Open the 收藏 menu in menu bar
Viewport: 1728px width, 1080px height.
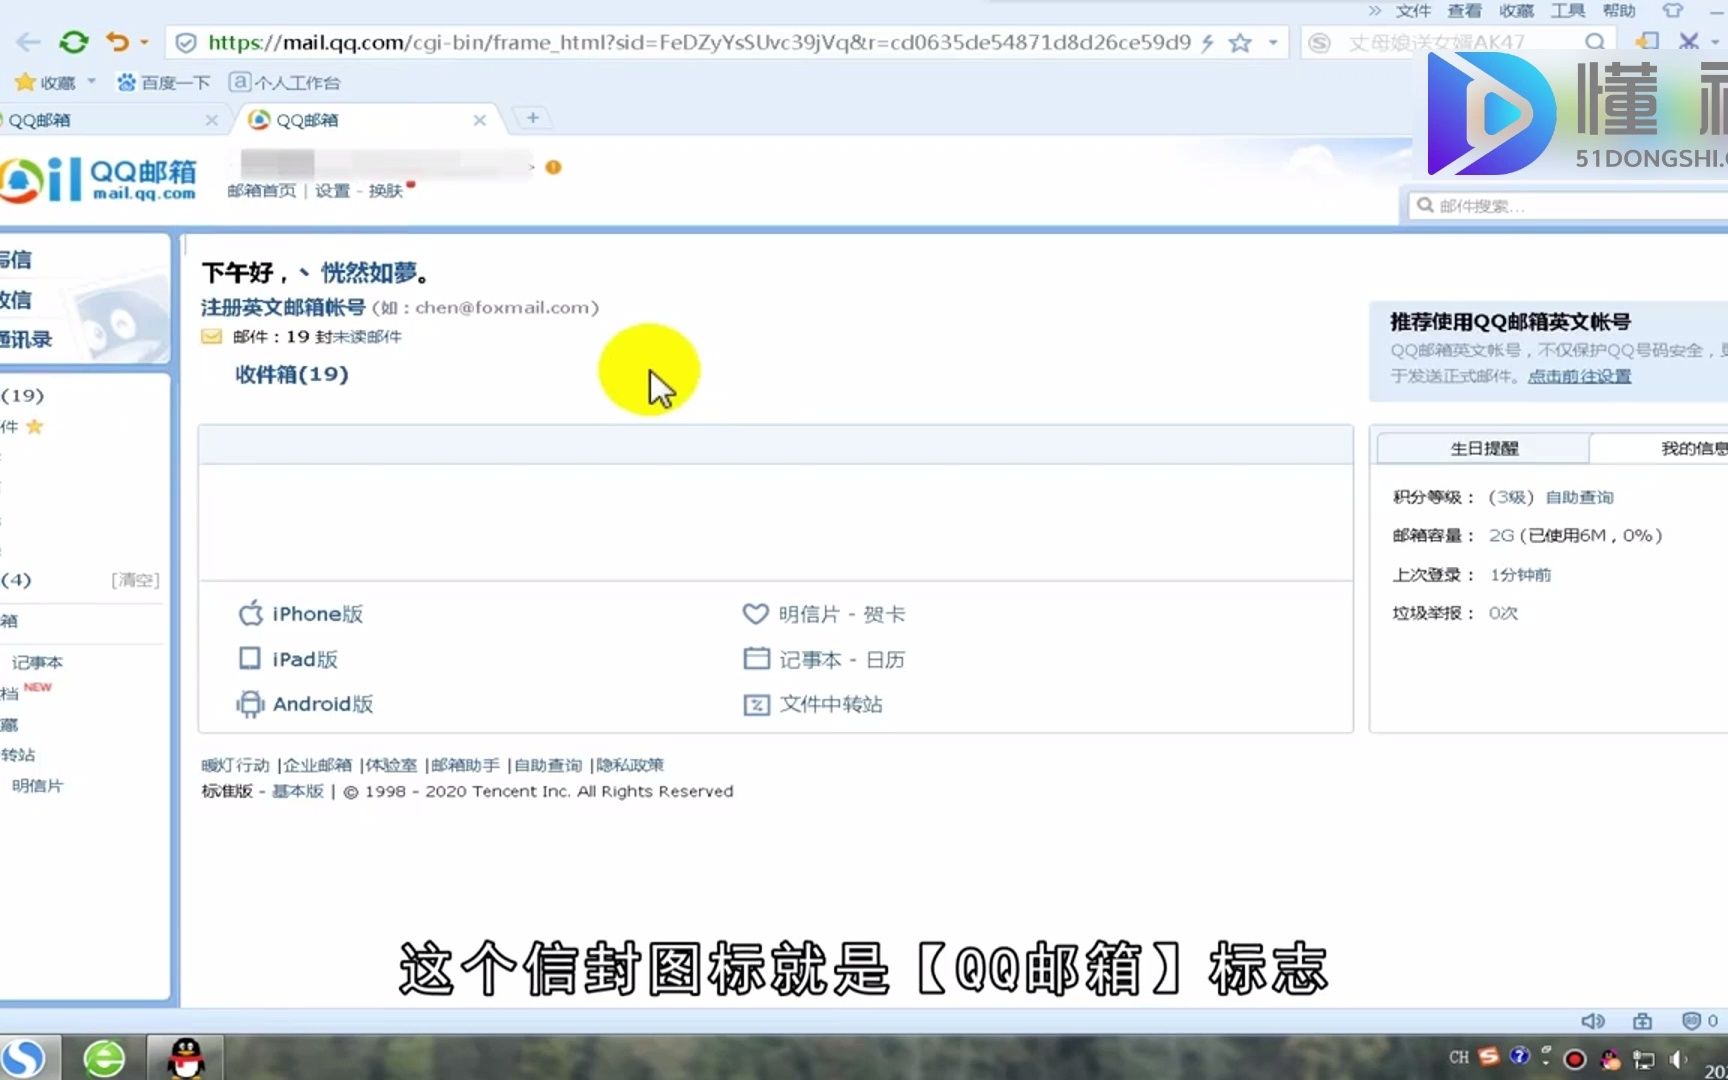pyautogui.click(x=1516, y=11)
